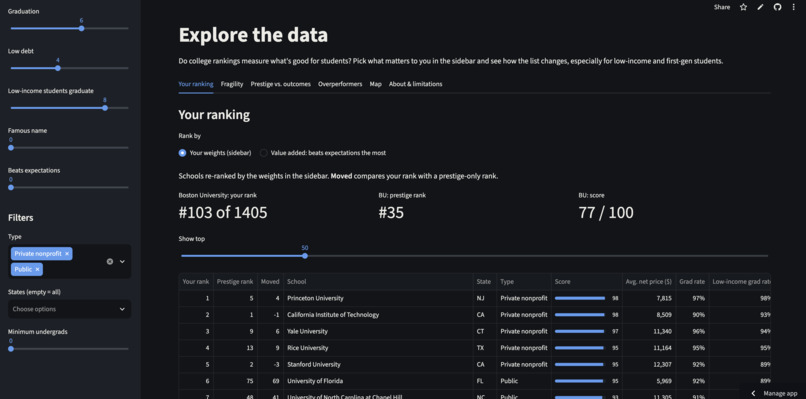
Task: Click the Low-income students graduate slider handle
Action: tap(105, 108)
